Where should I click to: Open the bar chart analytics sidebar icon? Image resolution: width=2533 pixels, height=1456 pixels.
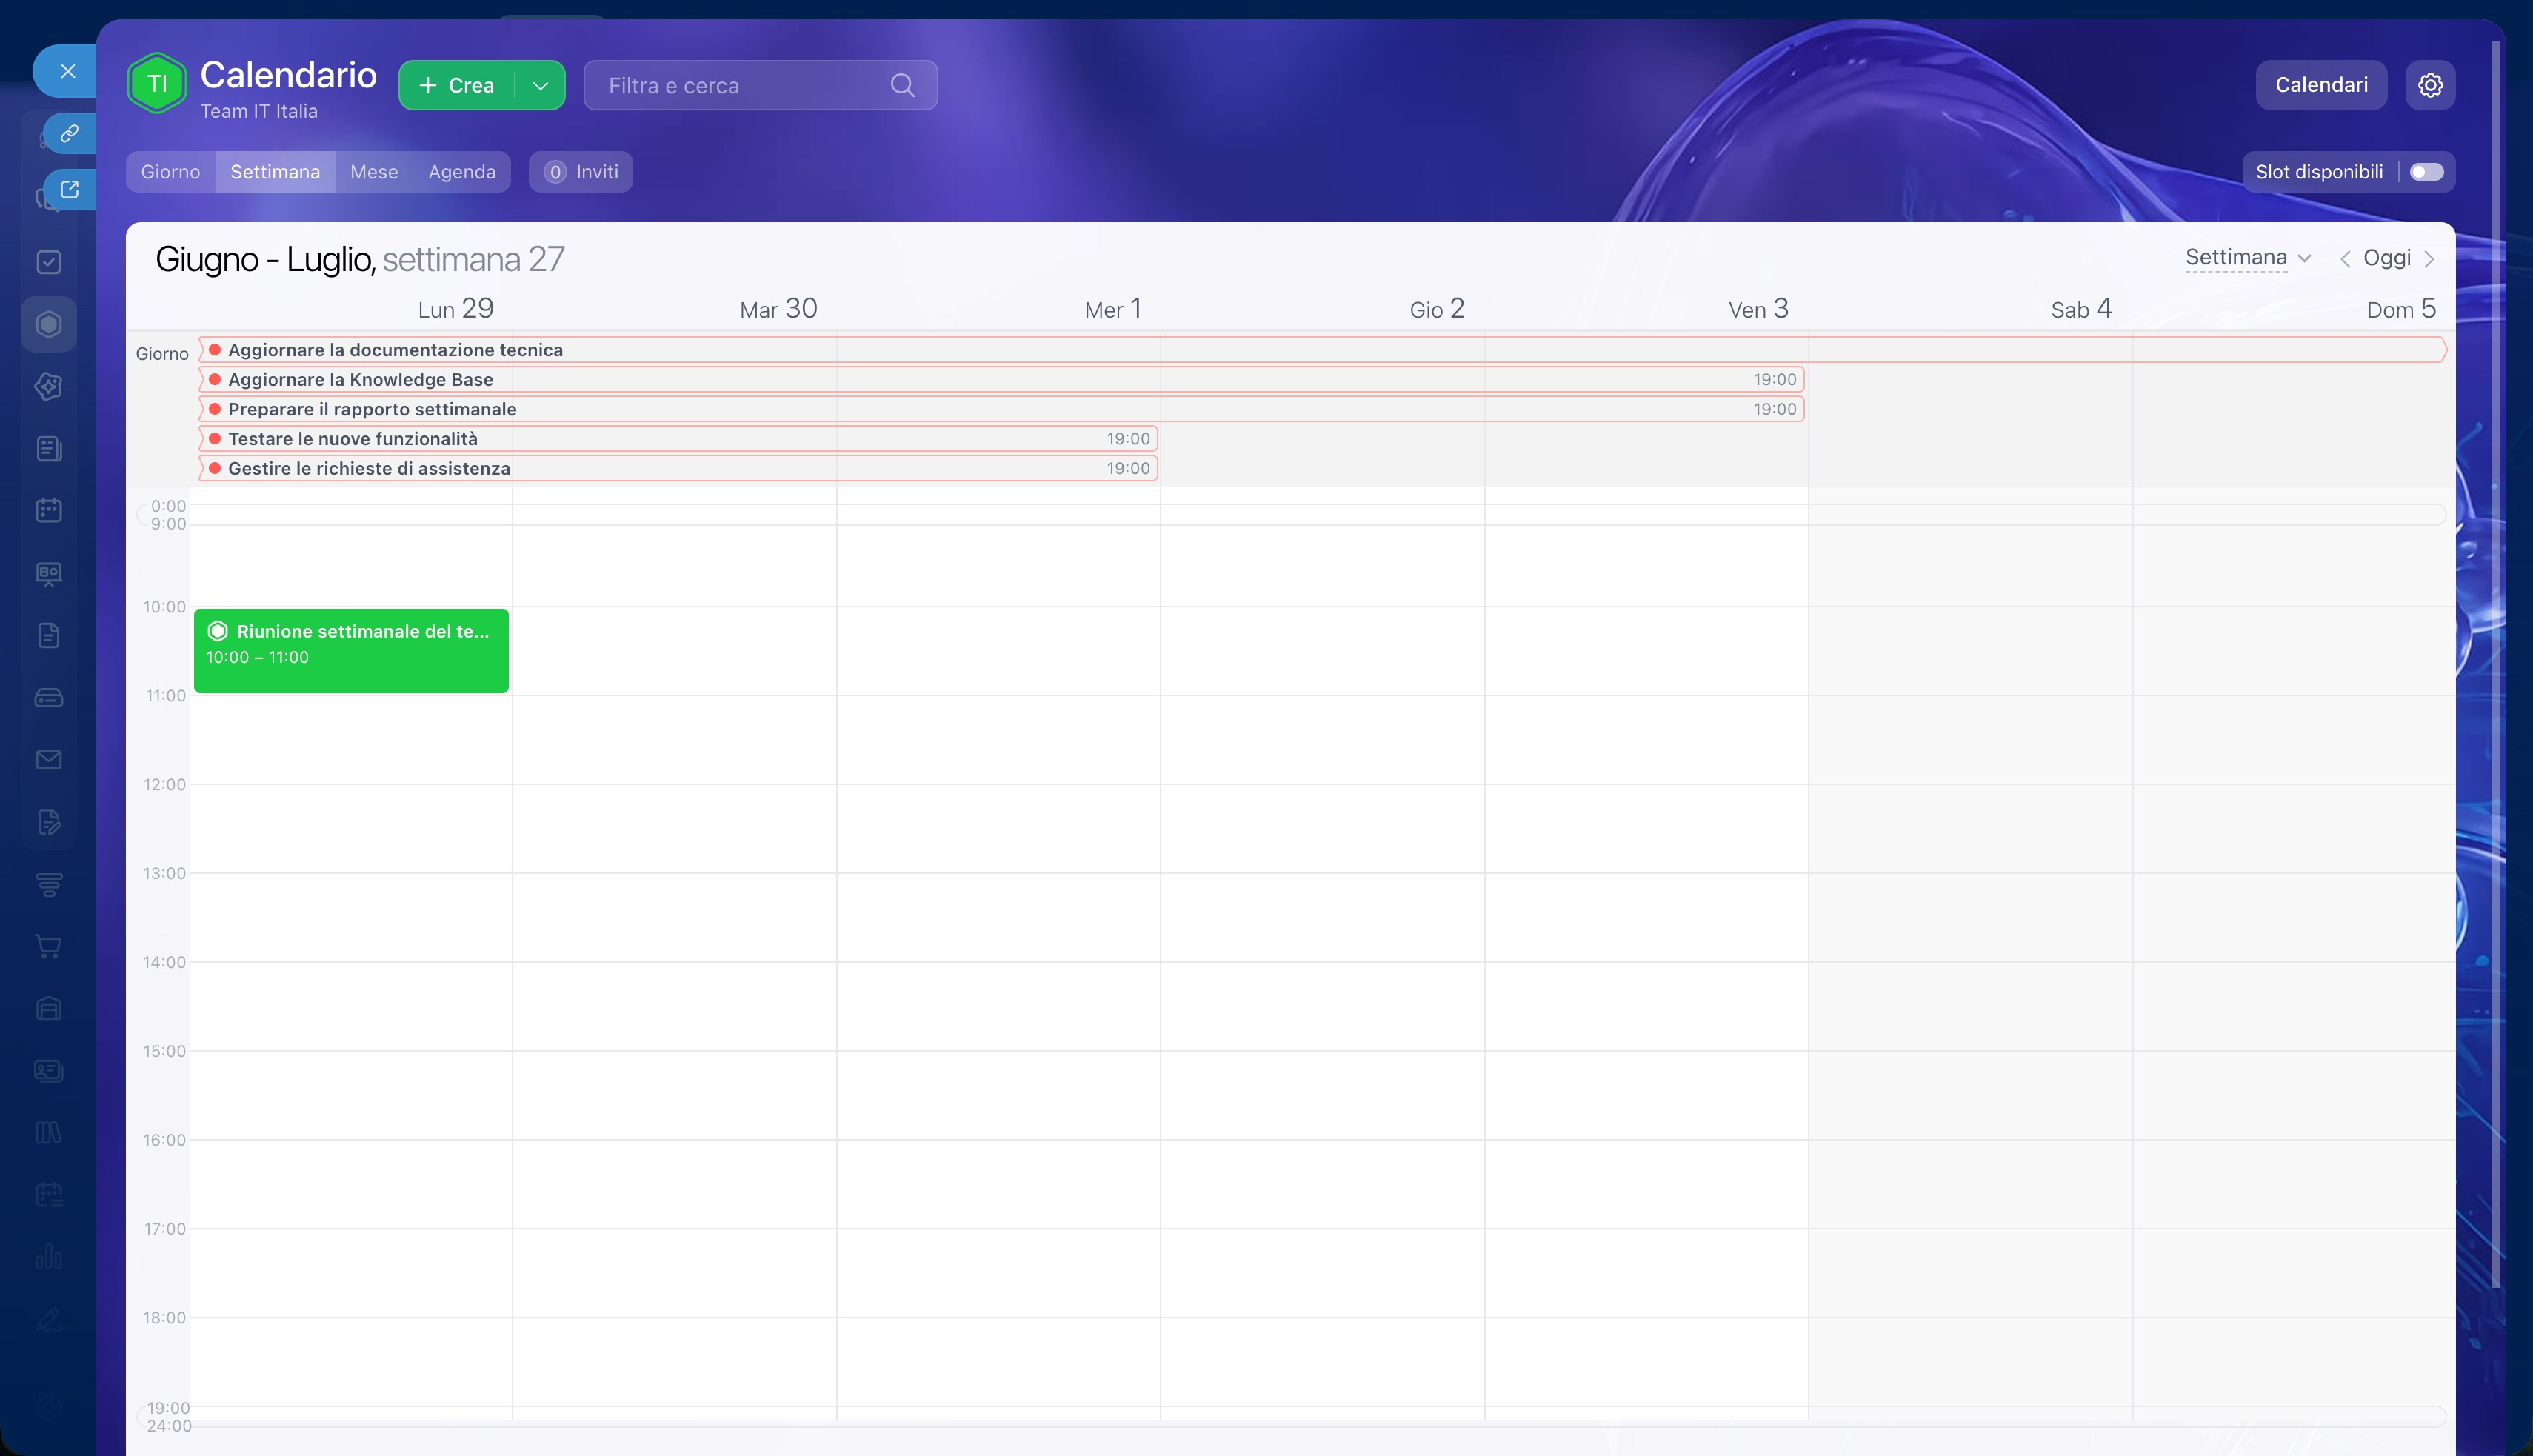coord(49,1257)
